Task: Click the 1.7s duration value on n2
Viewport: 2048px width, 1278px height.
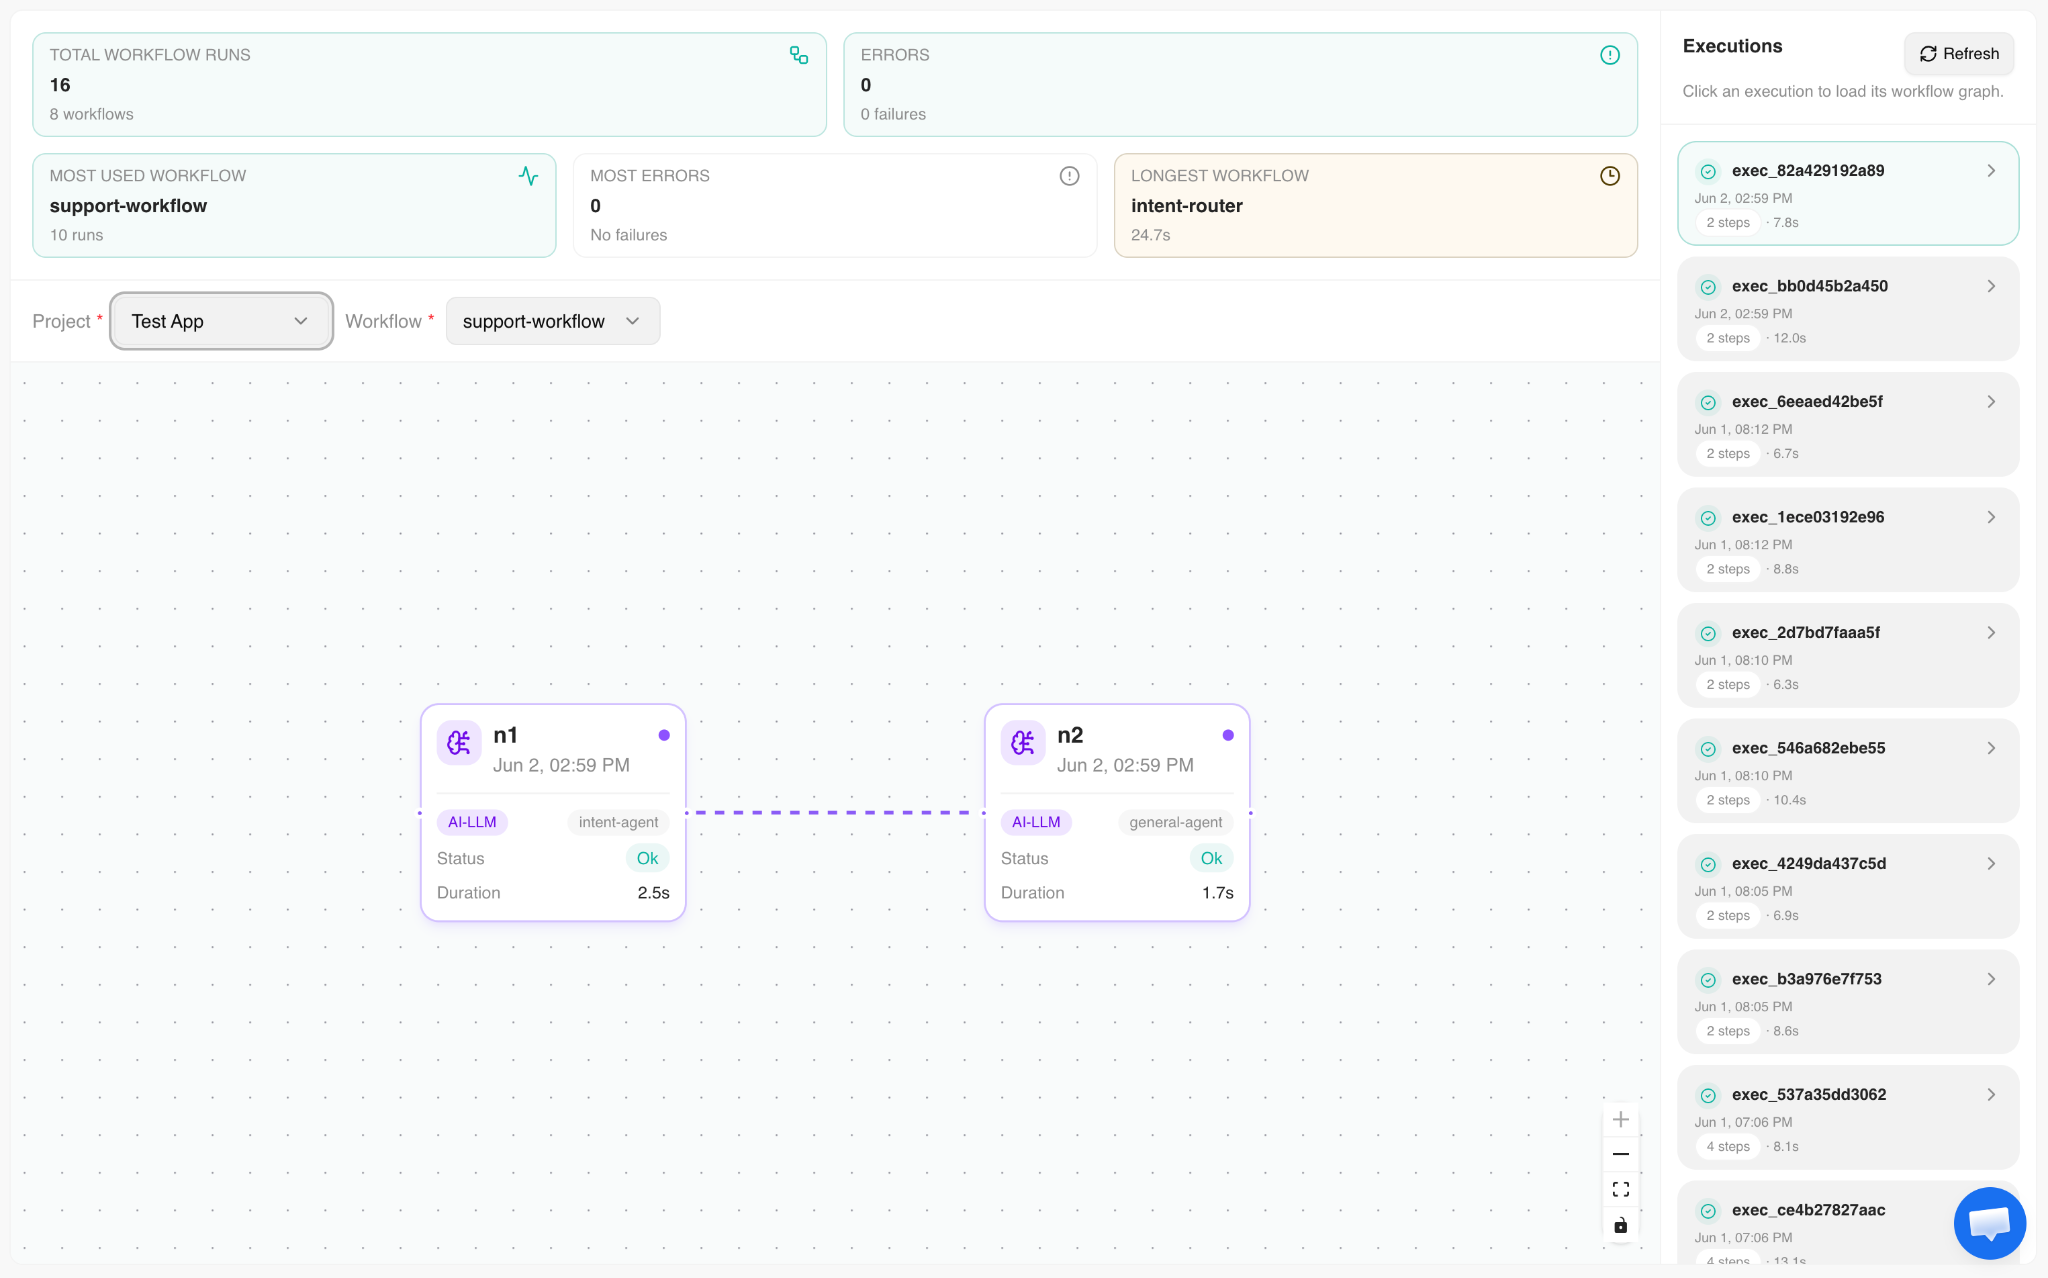Action: tap(1218, 893)
